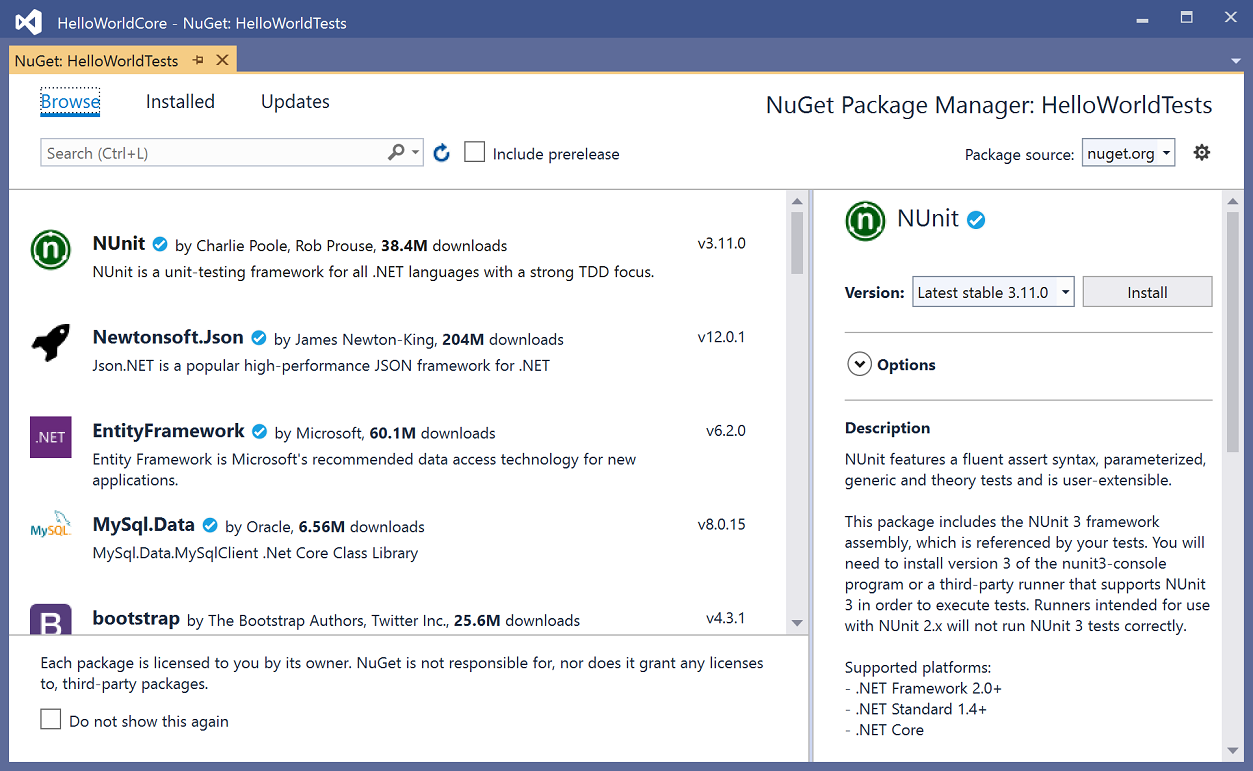Change the Package source dropdown

pyautogui.click(x=1128, y=152)
